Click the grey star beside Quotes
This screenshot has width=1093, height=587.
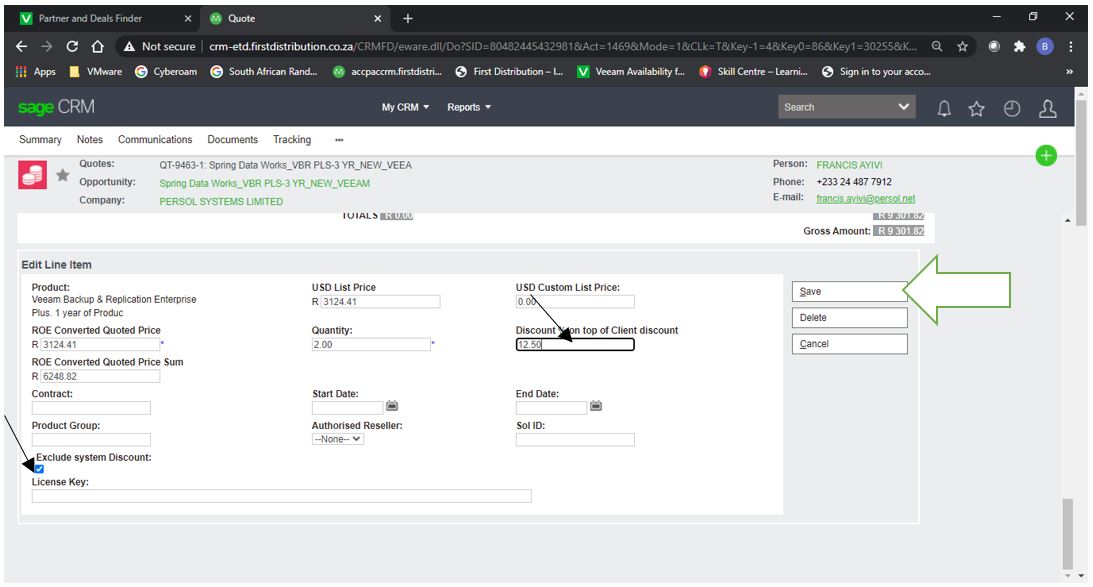tap(62, 175)
